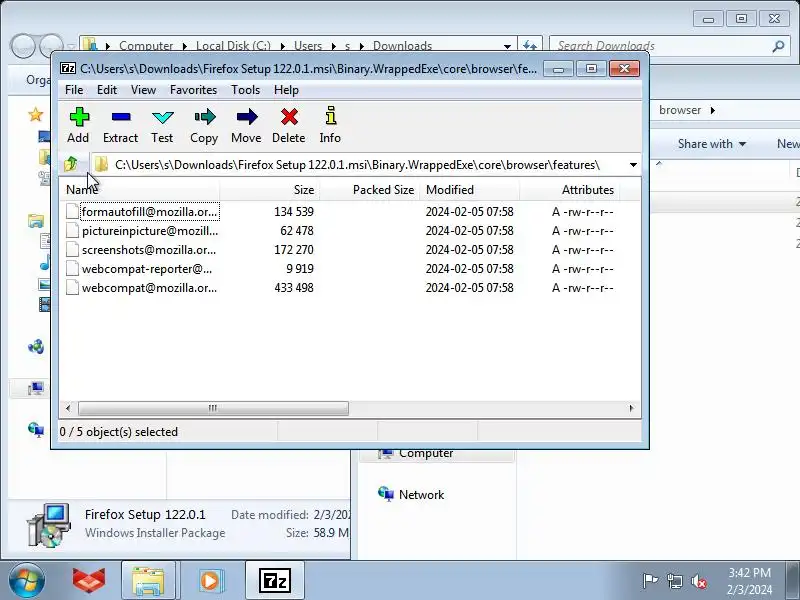
Task: Sort by the Packed Size column header
Action: (369, 190)
